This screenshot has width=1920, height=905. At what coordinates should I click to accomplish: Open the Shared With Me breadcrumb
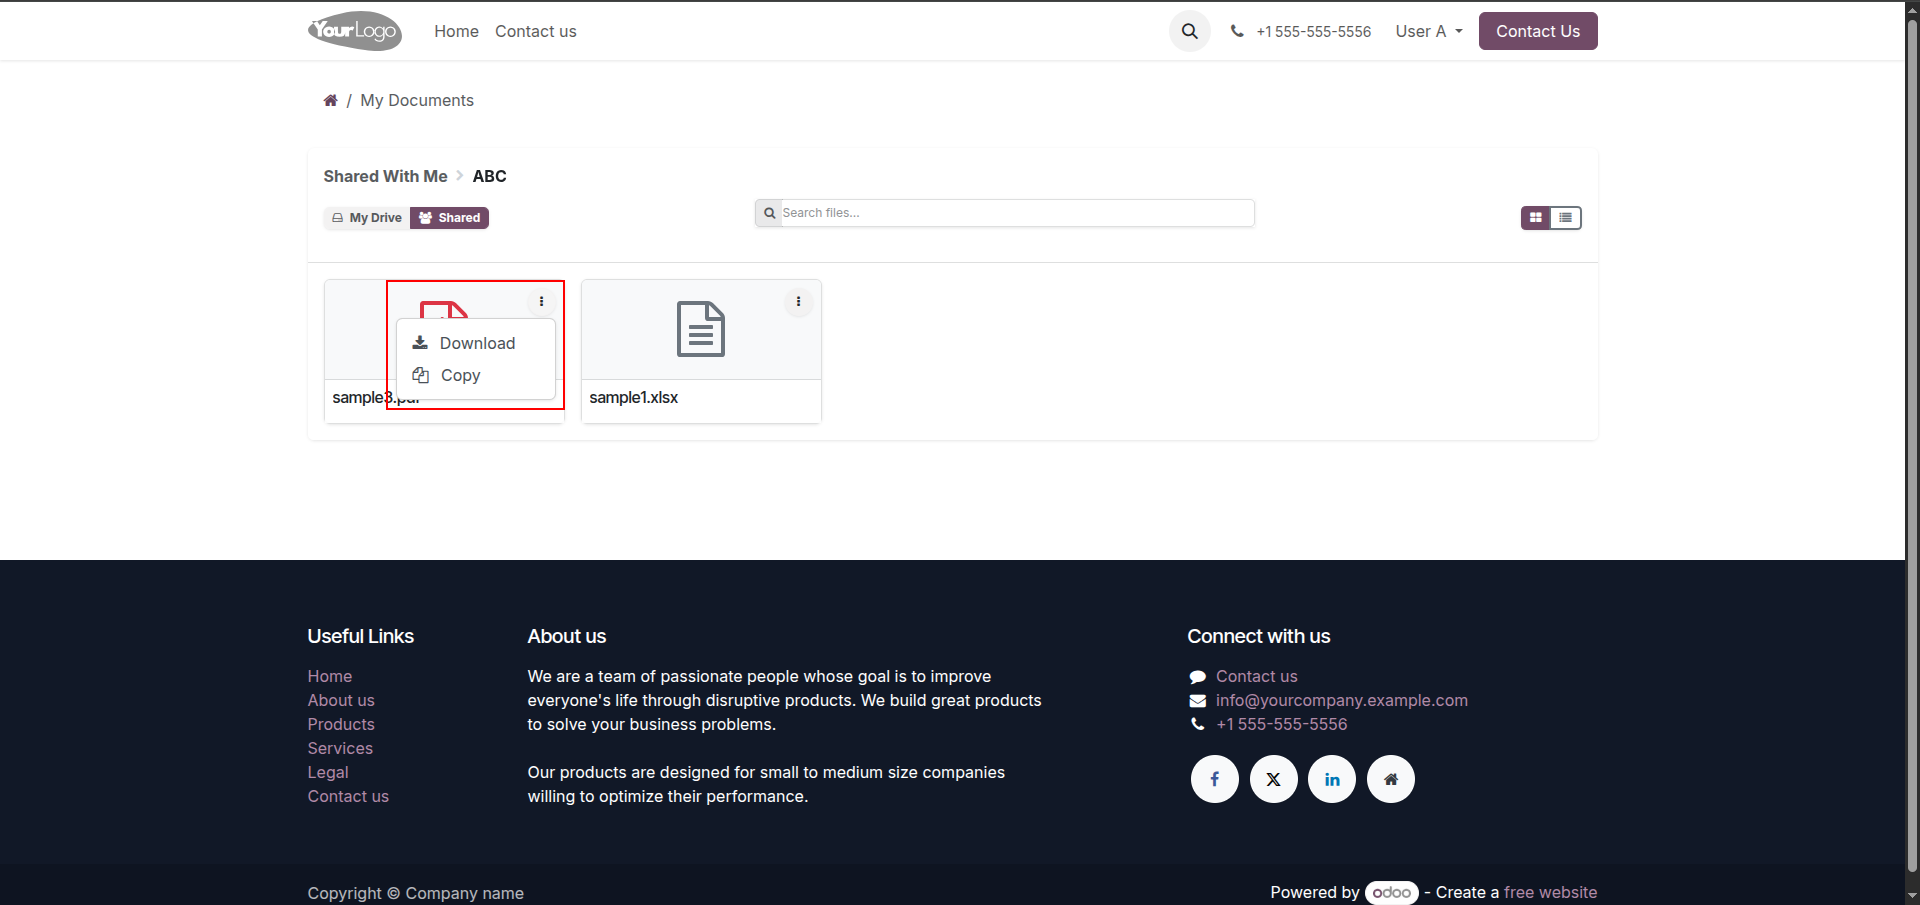coord(385,176)
